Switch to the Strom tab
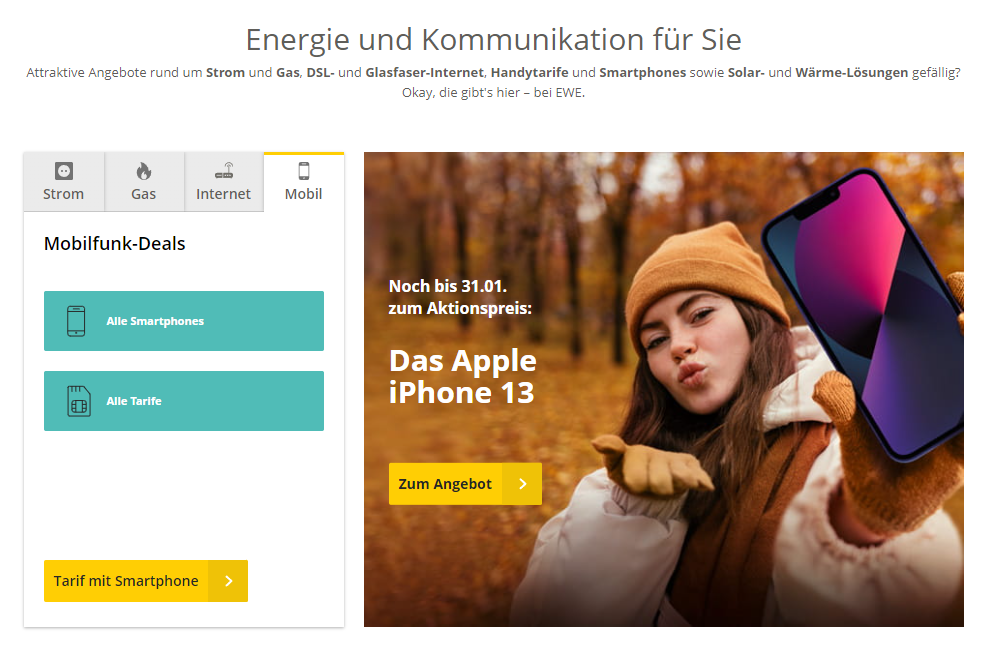 click(64, 182)
